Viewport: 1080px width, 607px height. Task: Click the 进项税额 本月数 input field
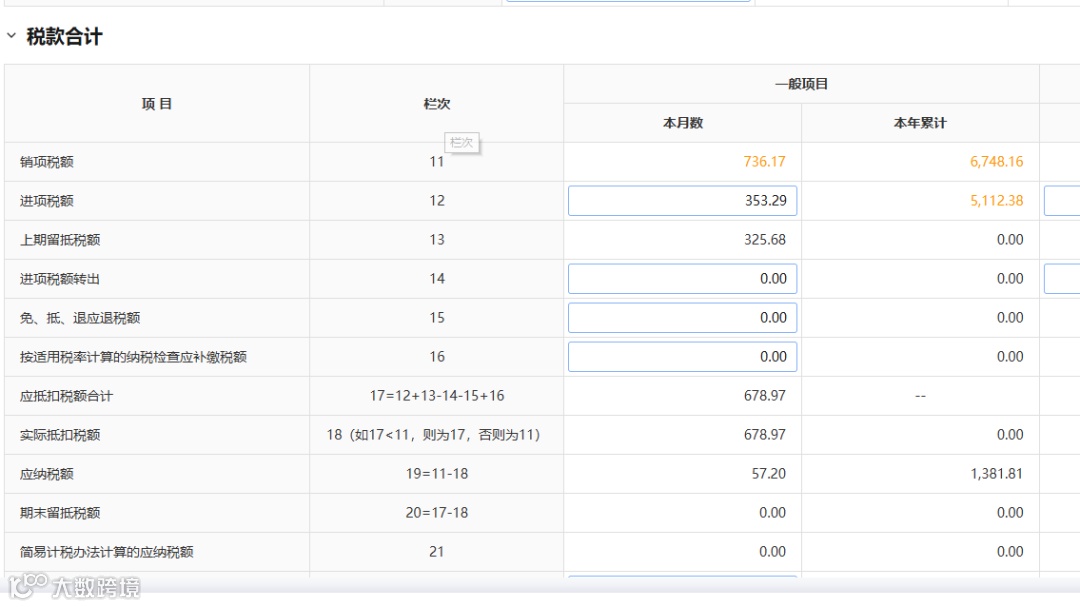pos(682,201)
